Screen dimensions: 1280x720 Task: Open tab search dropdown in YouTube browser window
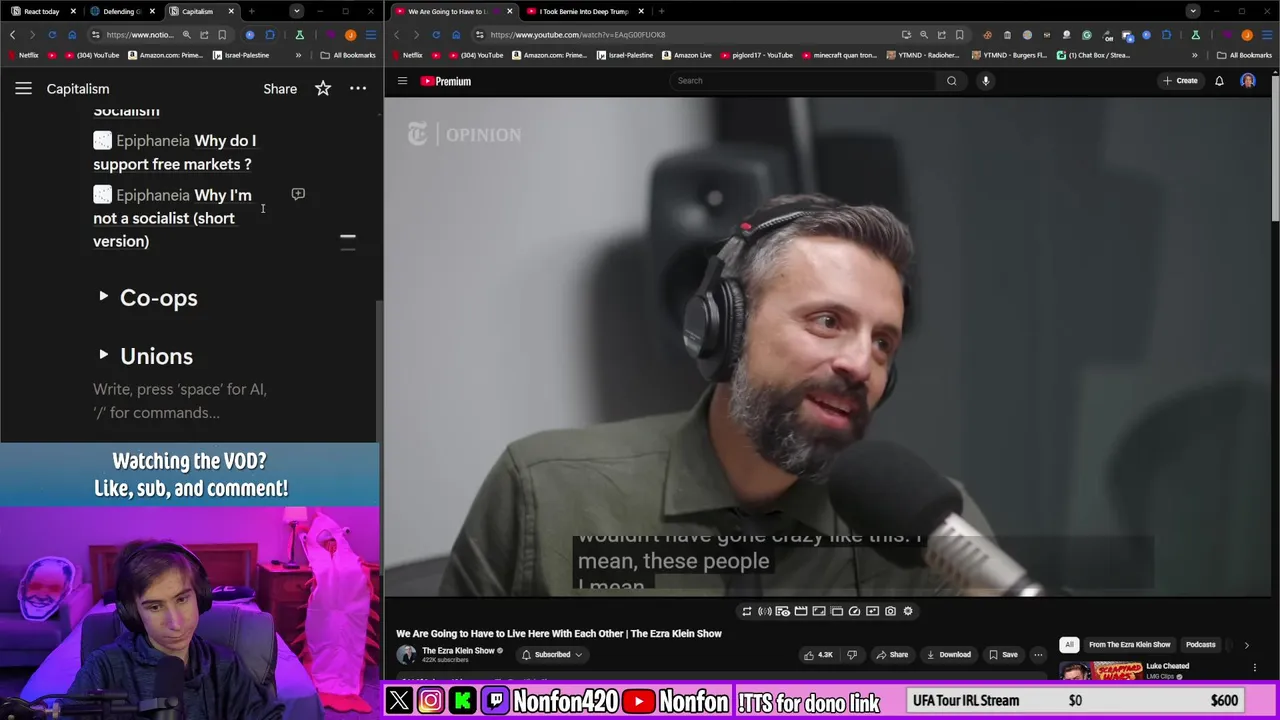(x=1192, y=11)
